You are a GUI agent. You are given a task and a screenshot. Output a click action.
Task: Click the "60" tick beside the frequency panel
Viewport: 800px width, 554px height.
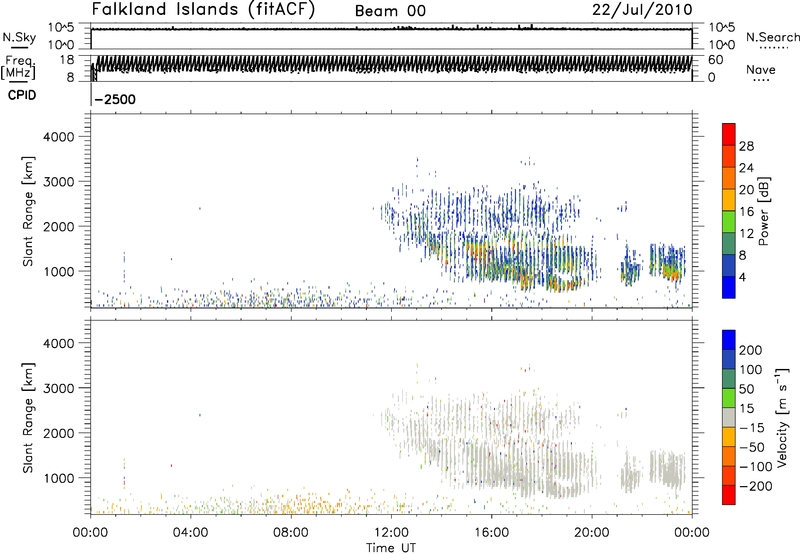pos(716,60)
